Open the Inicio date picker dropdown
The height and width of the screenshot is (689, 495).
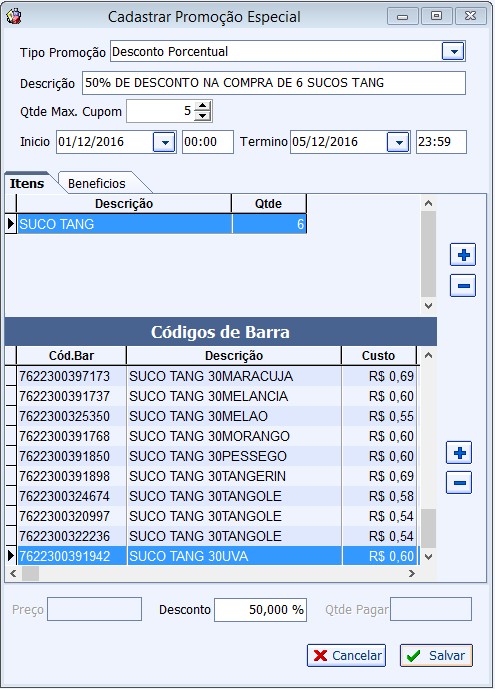point(164,142)
